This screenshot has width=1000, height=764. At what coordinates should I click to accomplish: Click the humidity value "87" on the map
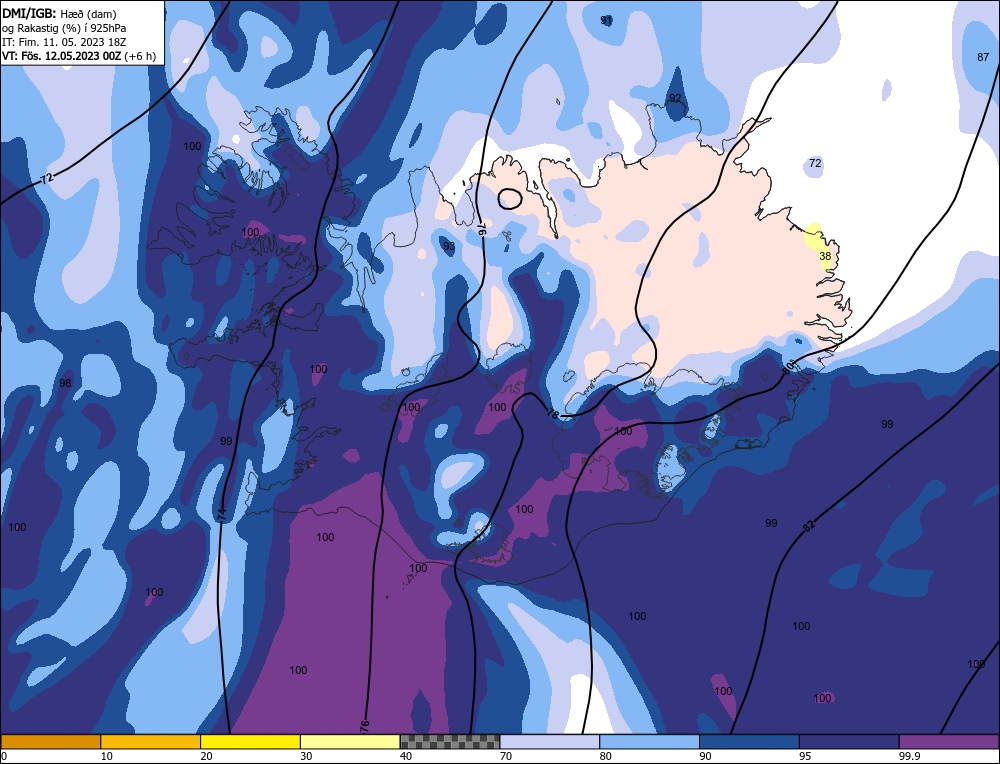click(983, 57)
